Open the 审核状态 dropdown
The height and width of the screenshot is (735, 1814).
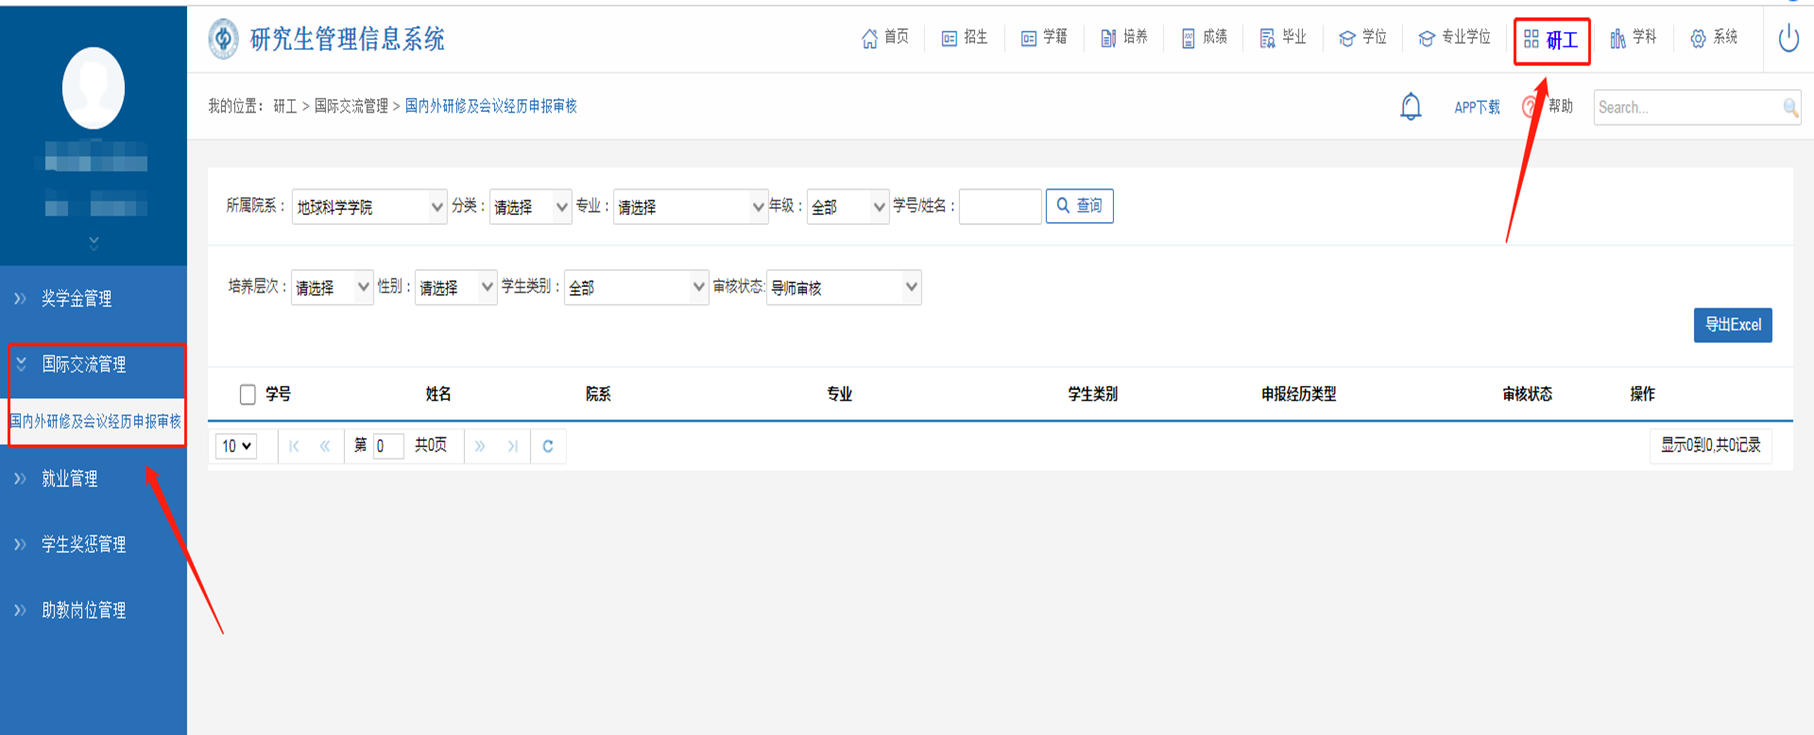pos(843,288)
